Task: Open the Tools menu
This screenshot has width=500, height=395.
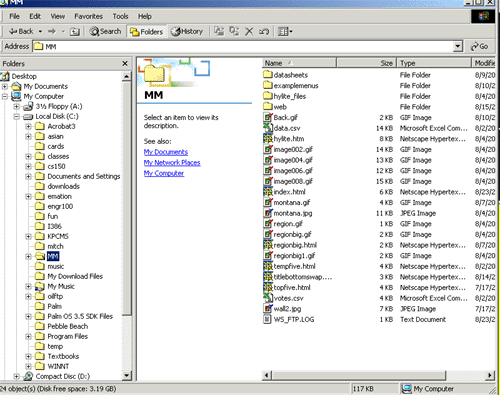Action: tap(120, 16)
